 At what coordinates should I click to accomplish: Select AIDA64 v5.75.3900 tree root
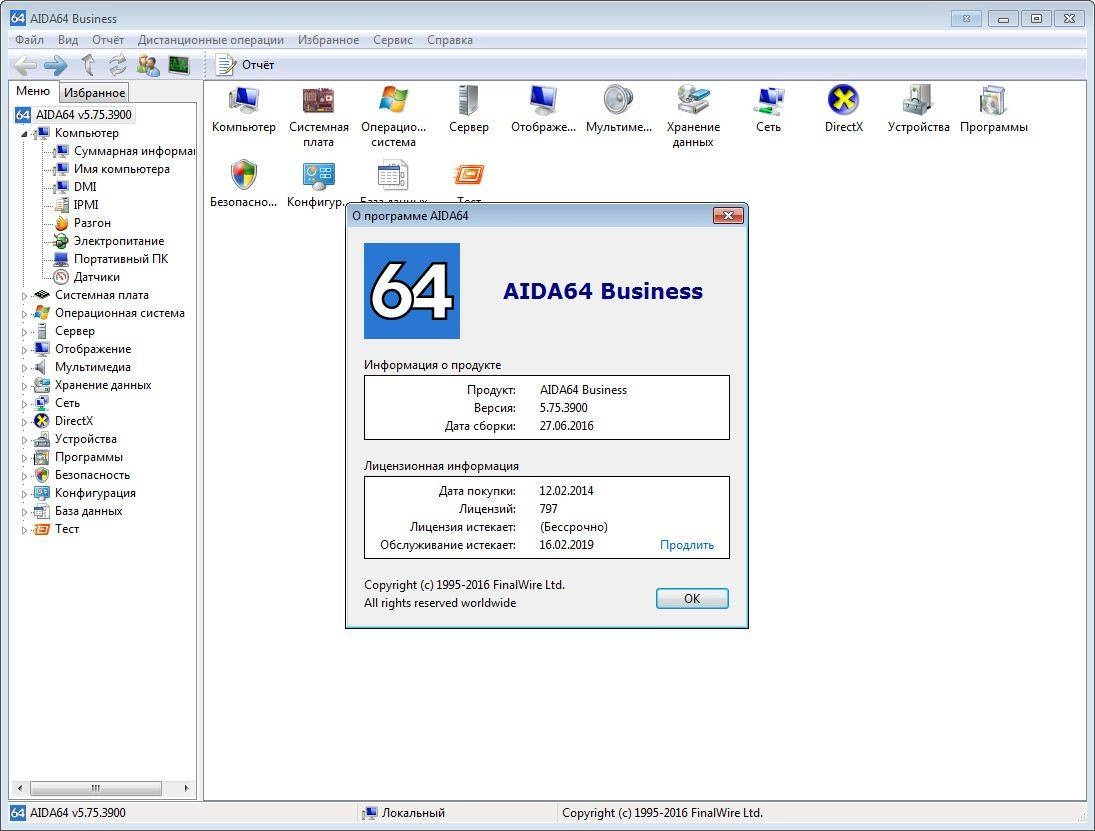tap(73, 115)
